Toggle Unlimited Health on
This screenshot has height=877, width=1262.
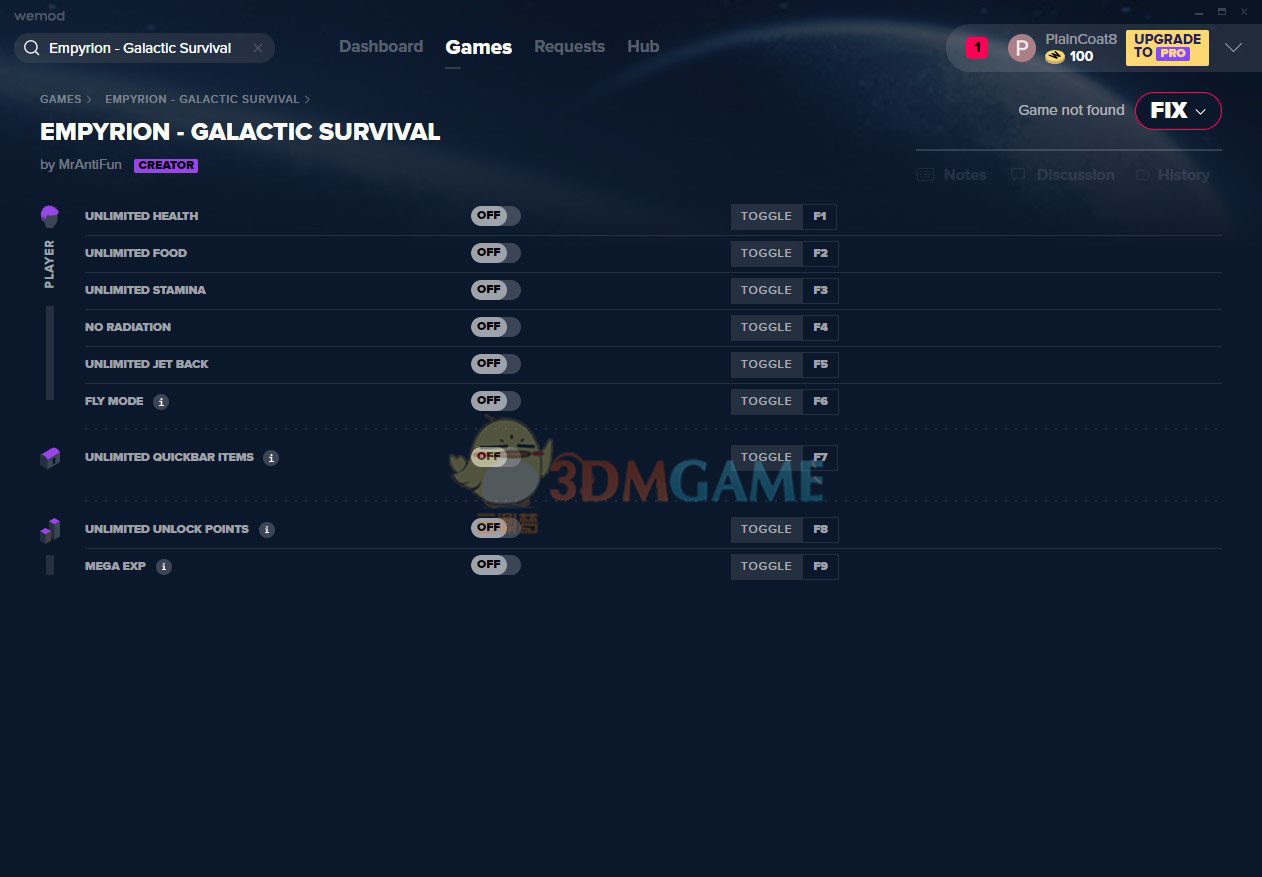pyautogui.click(x=496, y=216)
